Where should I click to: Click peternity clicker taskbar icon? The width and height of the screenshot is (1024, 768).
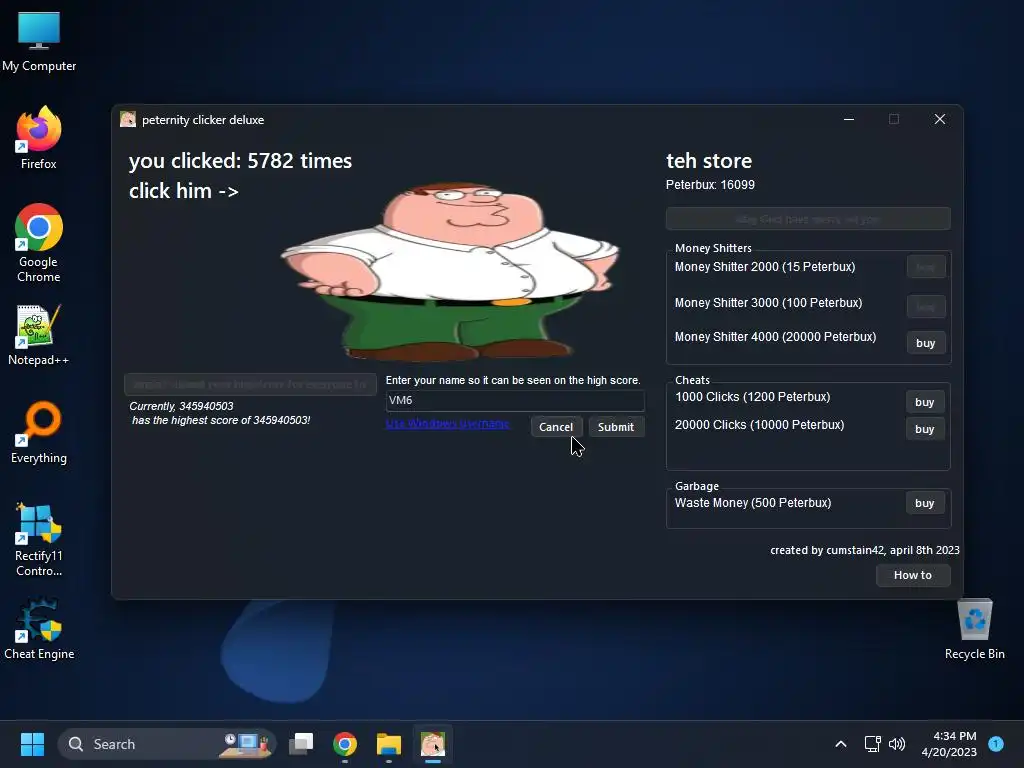pyautogui.click(x=432, y=744)
